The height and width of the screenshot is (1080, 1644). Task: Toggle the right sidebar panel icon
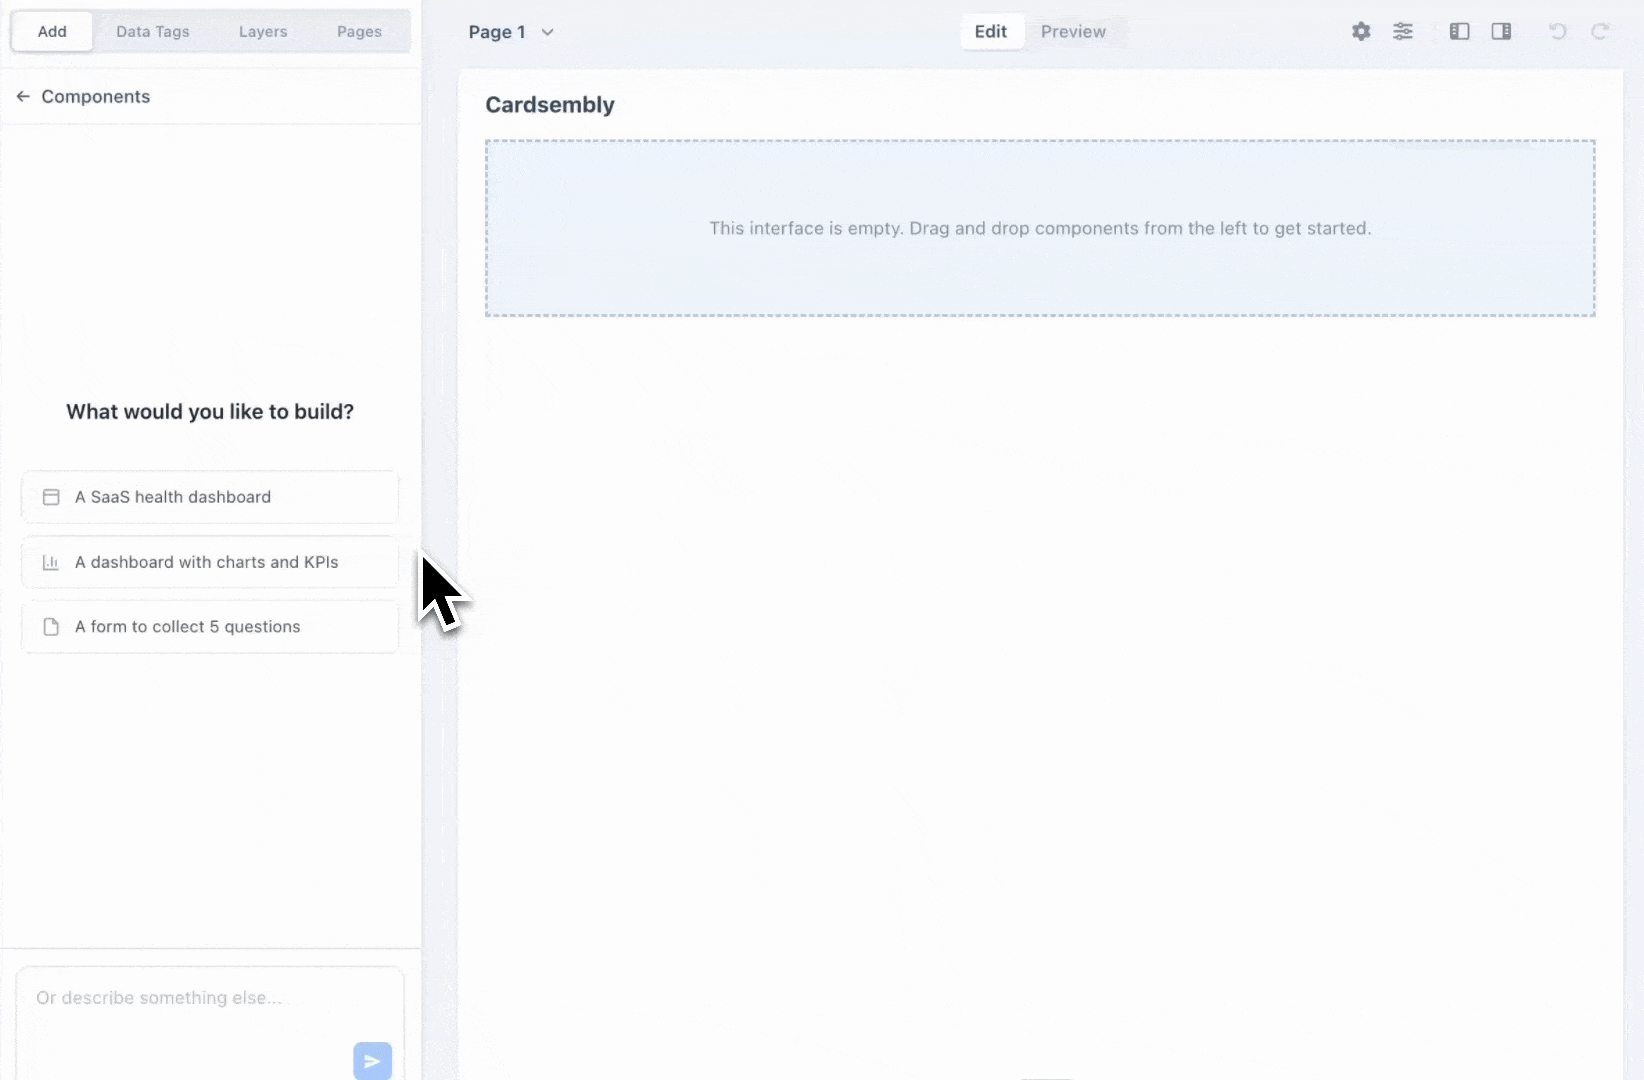[x=1501, y=31]
